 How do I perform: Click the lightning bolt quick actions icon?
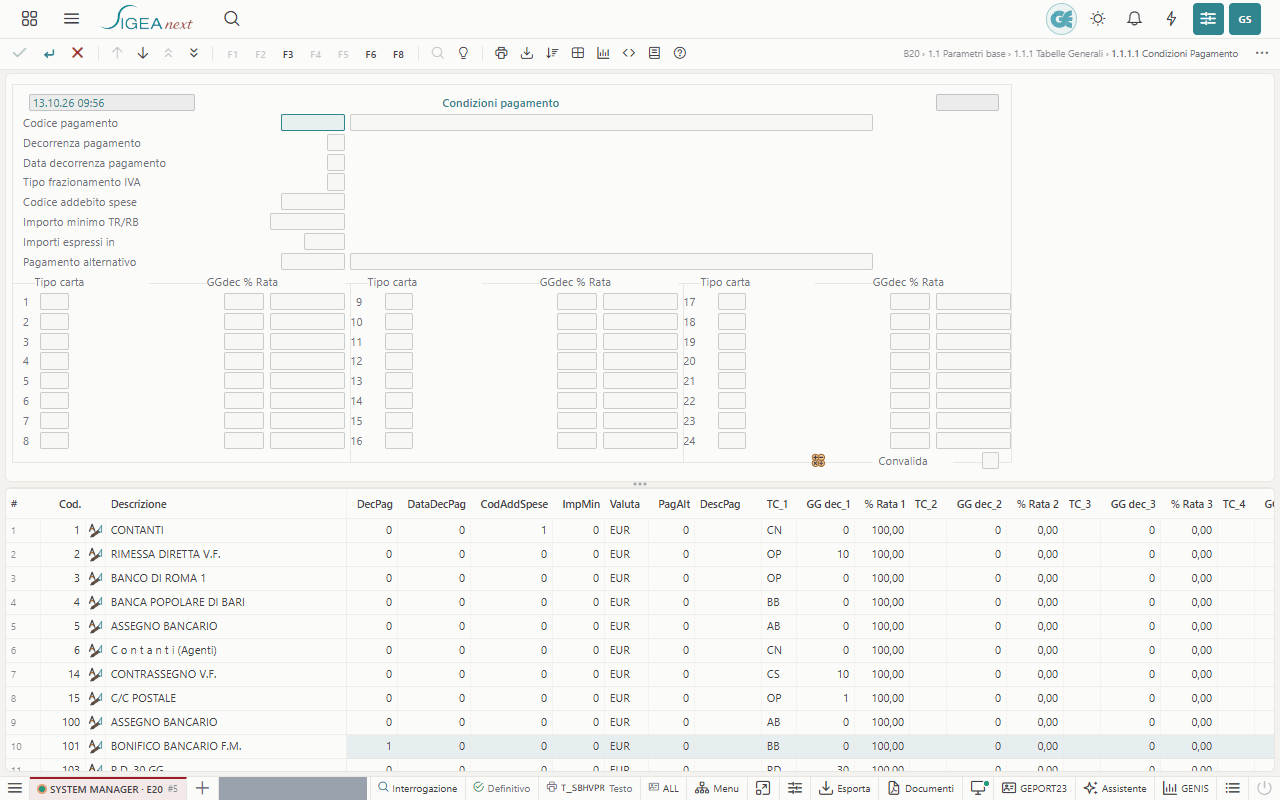pyautogui.click(x=1171, y=19)
